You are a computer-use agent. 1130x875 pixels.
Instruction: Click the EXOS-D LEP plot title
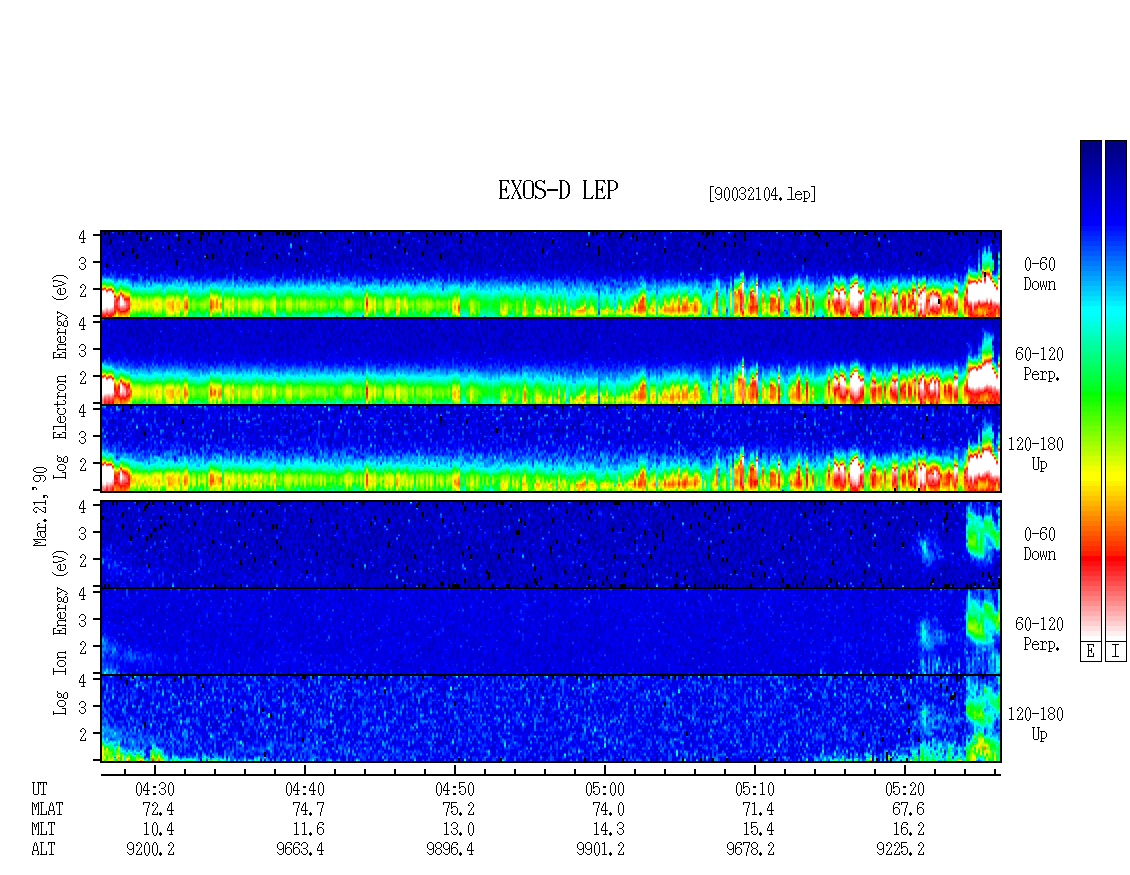click(558, 191)
